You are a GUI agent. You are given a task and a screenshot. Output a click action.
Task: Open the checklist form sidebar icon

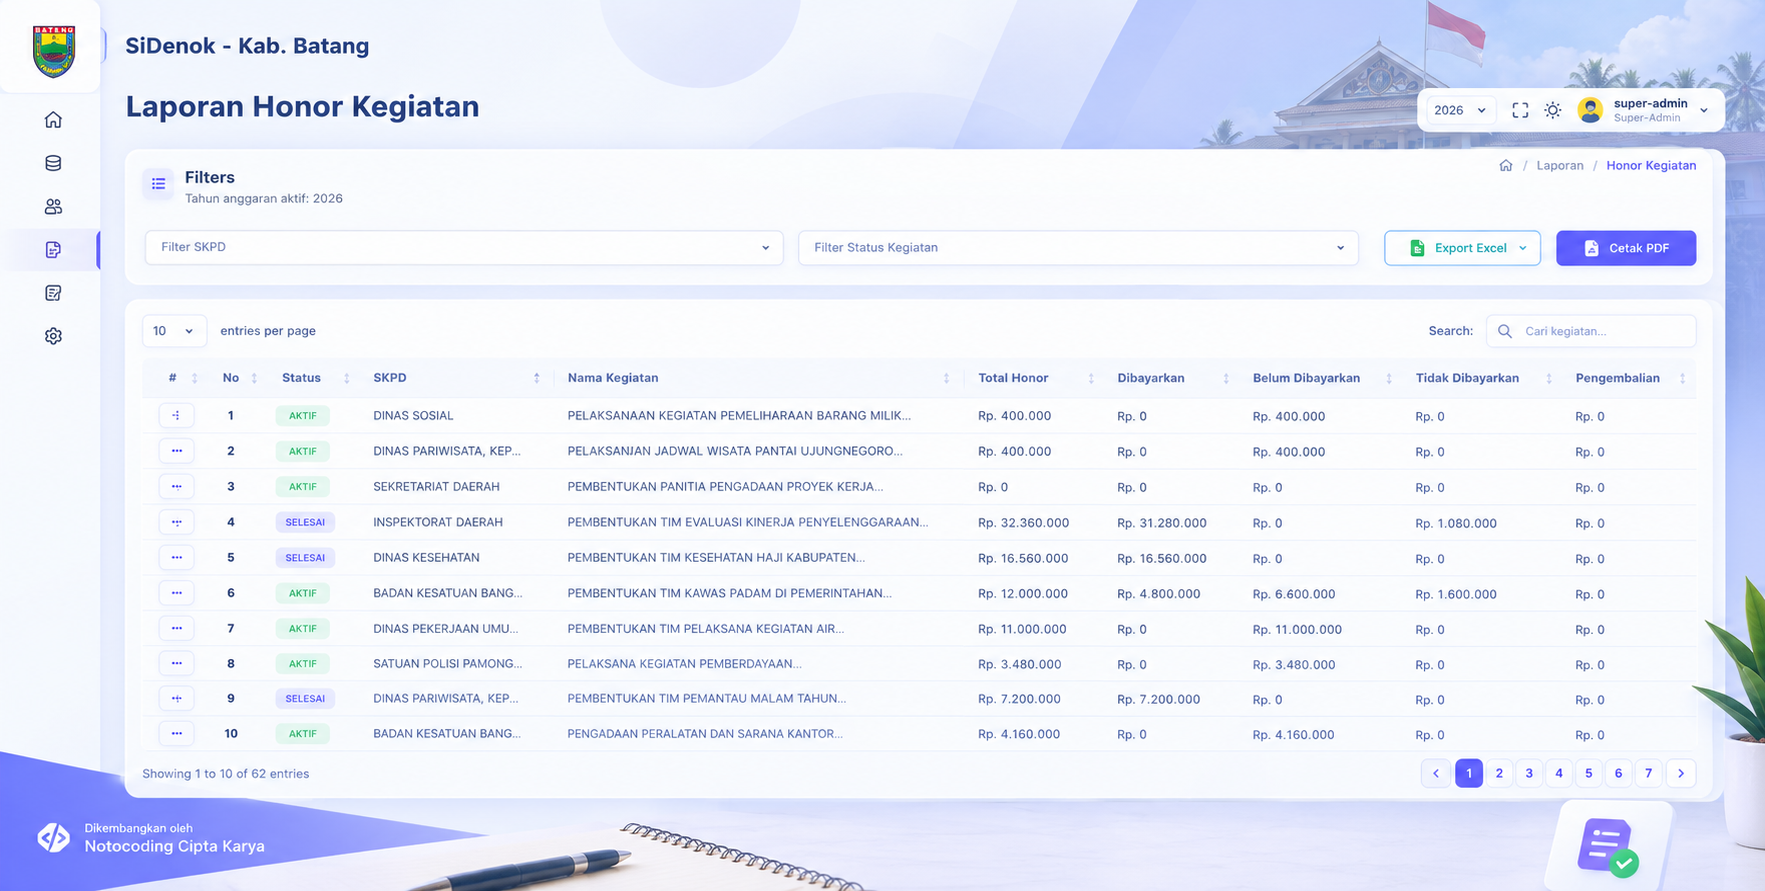(x=53, y=293)
